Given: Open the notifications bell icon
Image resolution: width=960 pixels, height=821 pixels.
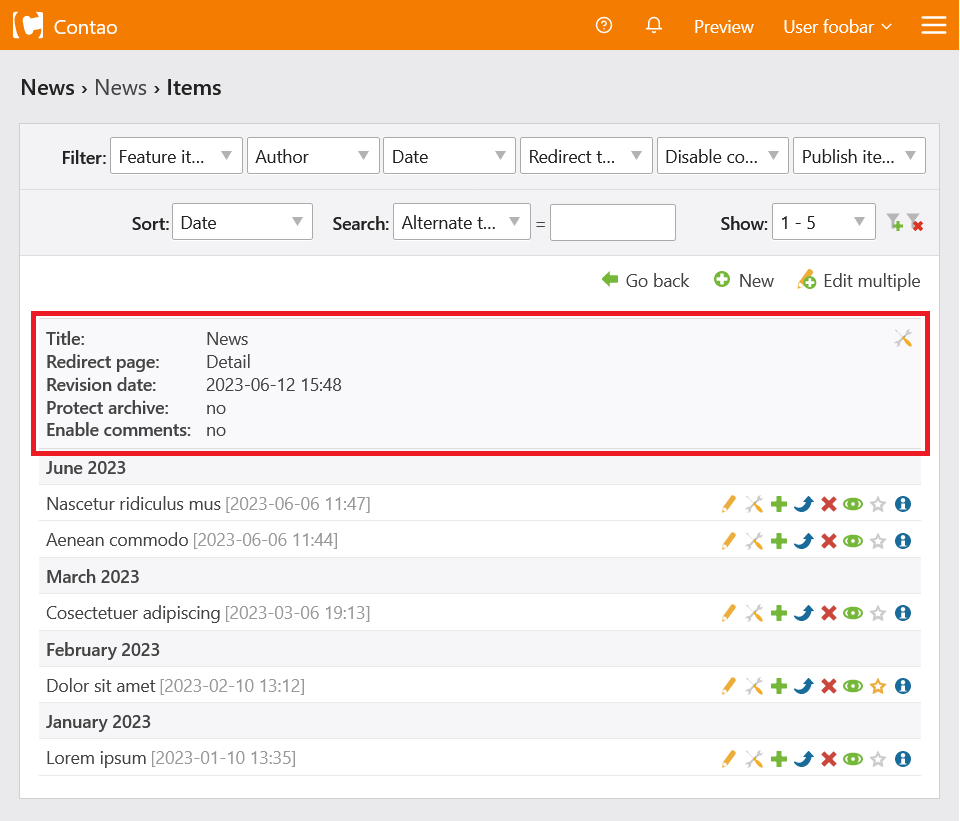Looking at the screenshot, I should coord(654,25).
